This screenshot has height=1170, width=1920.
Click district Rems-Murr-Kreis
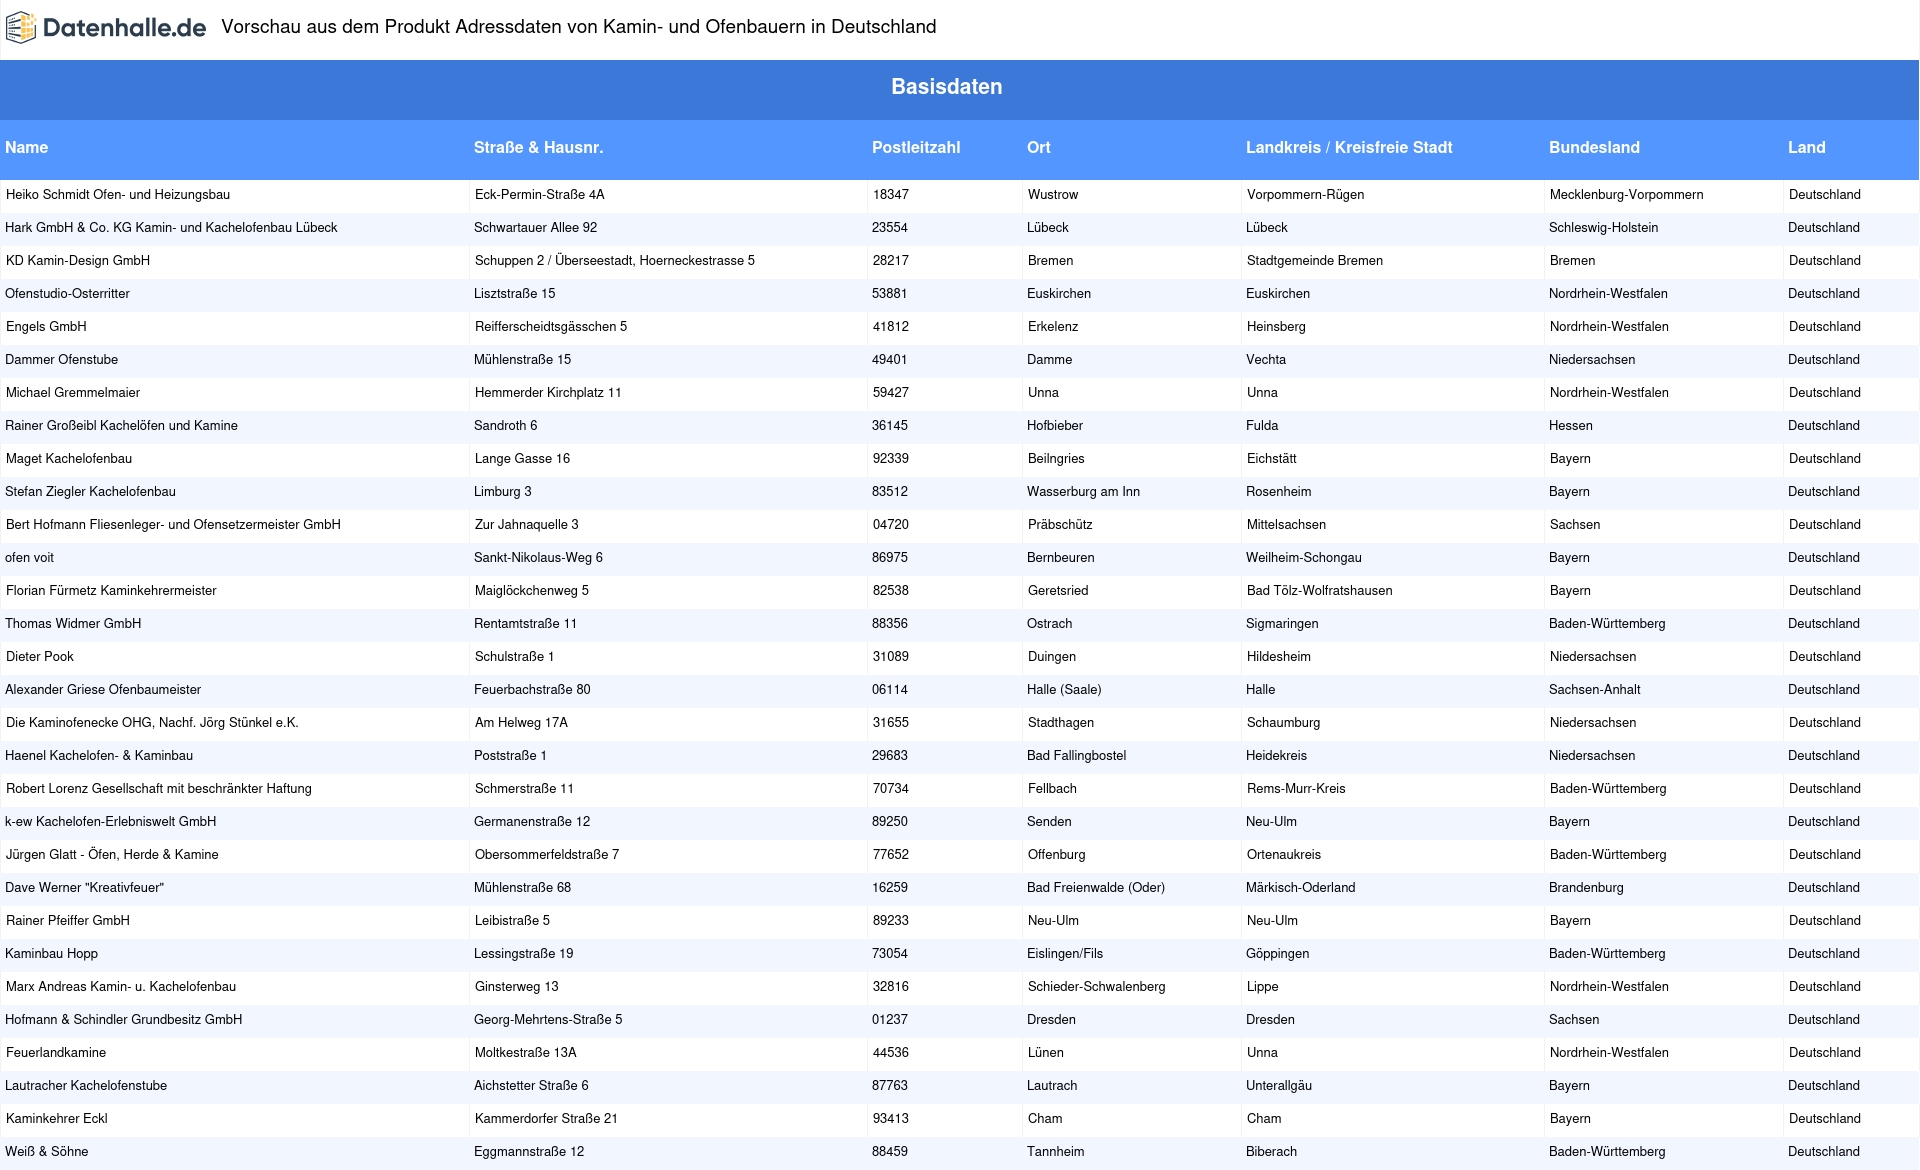coord(1296,788)
